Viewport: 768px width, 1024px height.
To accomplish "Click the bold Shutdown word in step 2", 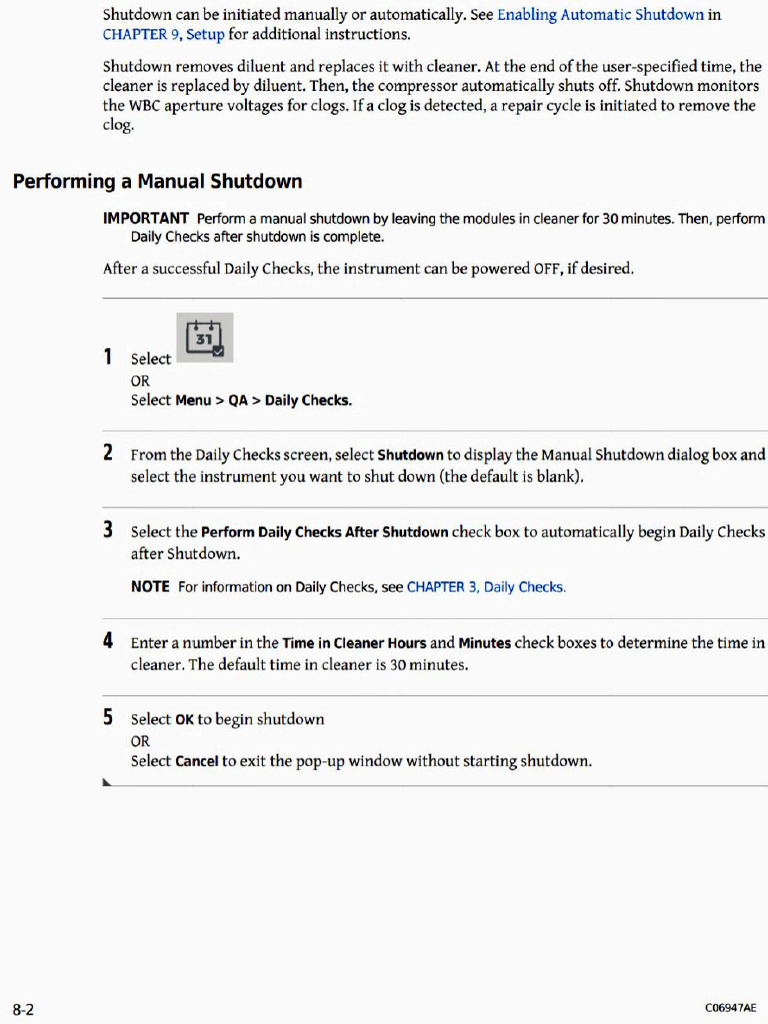I will [x=410, y=455].
